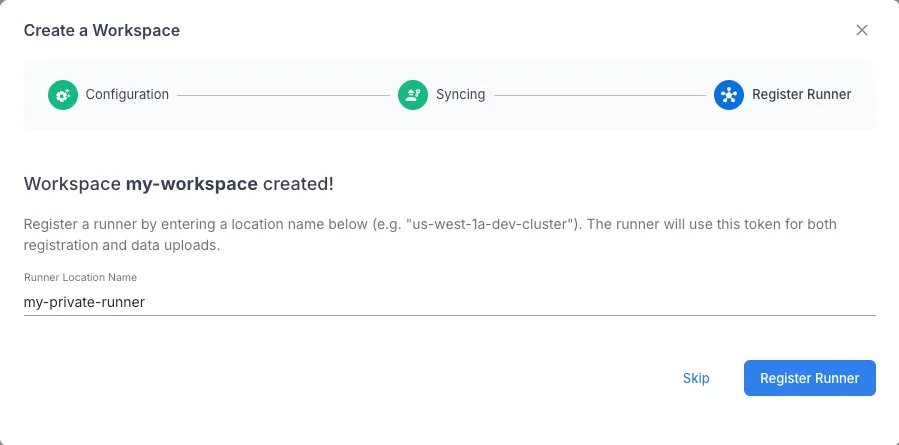The height and width of the screenshot is (445, 899).
Task: Click the runner registration instruction paragraph
Action: click(x=430, y=235)
